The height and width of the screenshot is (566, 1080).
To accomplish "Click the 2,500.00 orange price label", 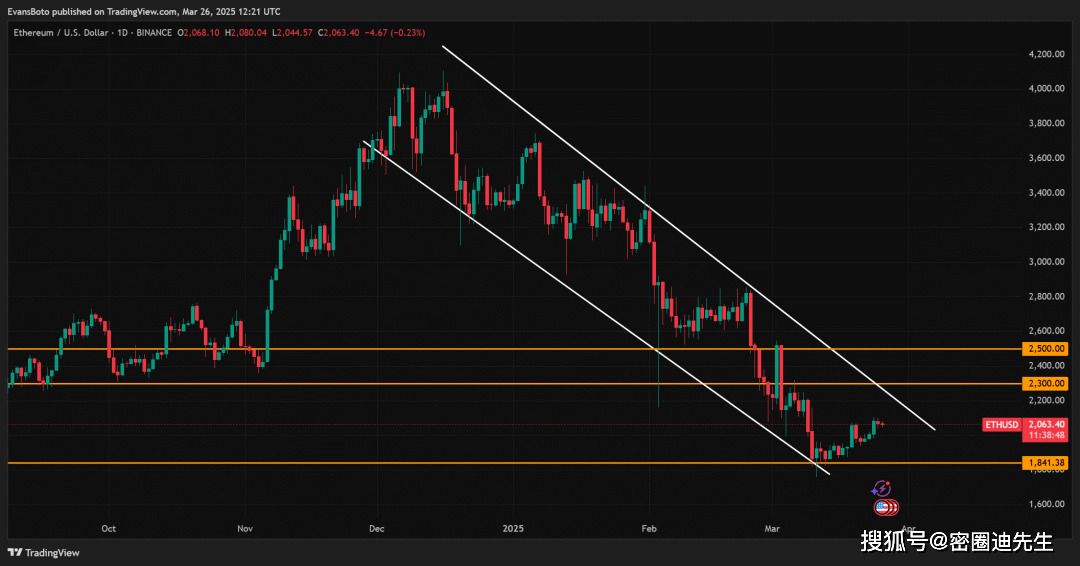I will coord(1046,349).
